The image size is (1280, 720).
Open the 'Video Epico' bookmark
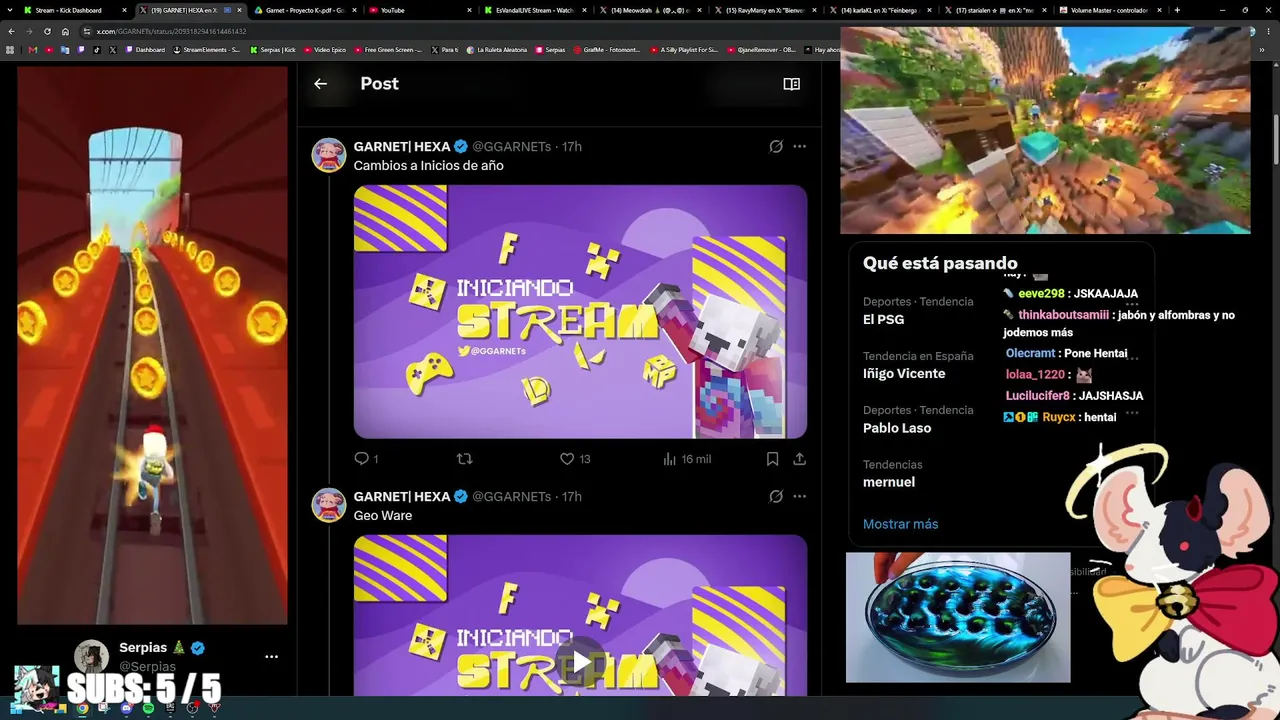tap(325, 49)
